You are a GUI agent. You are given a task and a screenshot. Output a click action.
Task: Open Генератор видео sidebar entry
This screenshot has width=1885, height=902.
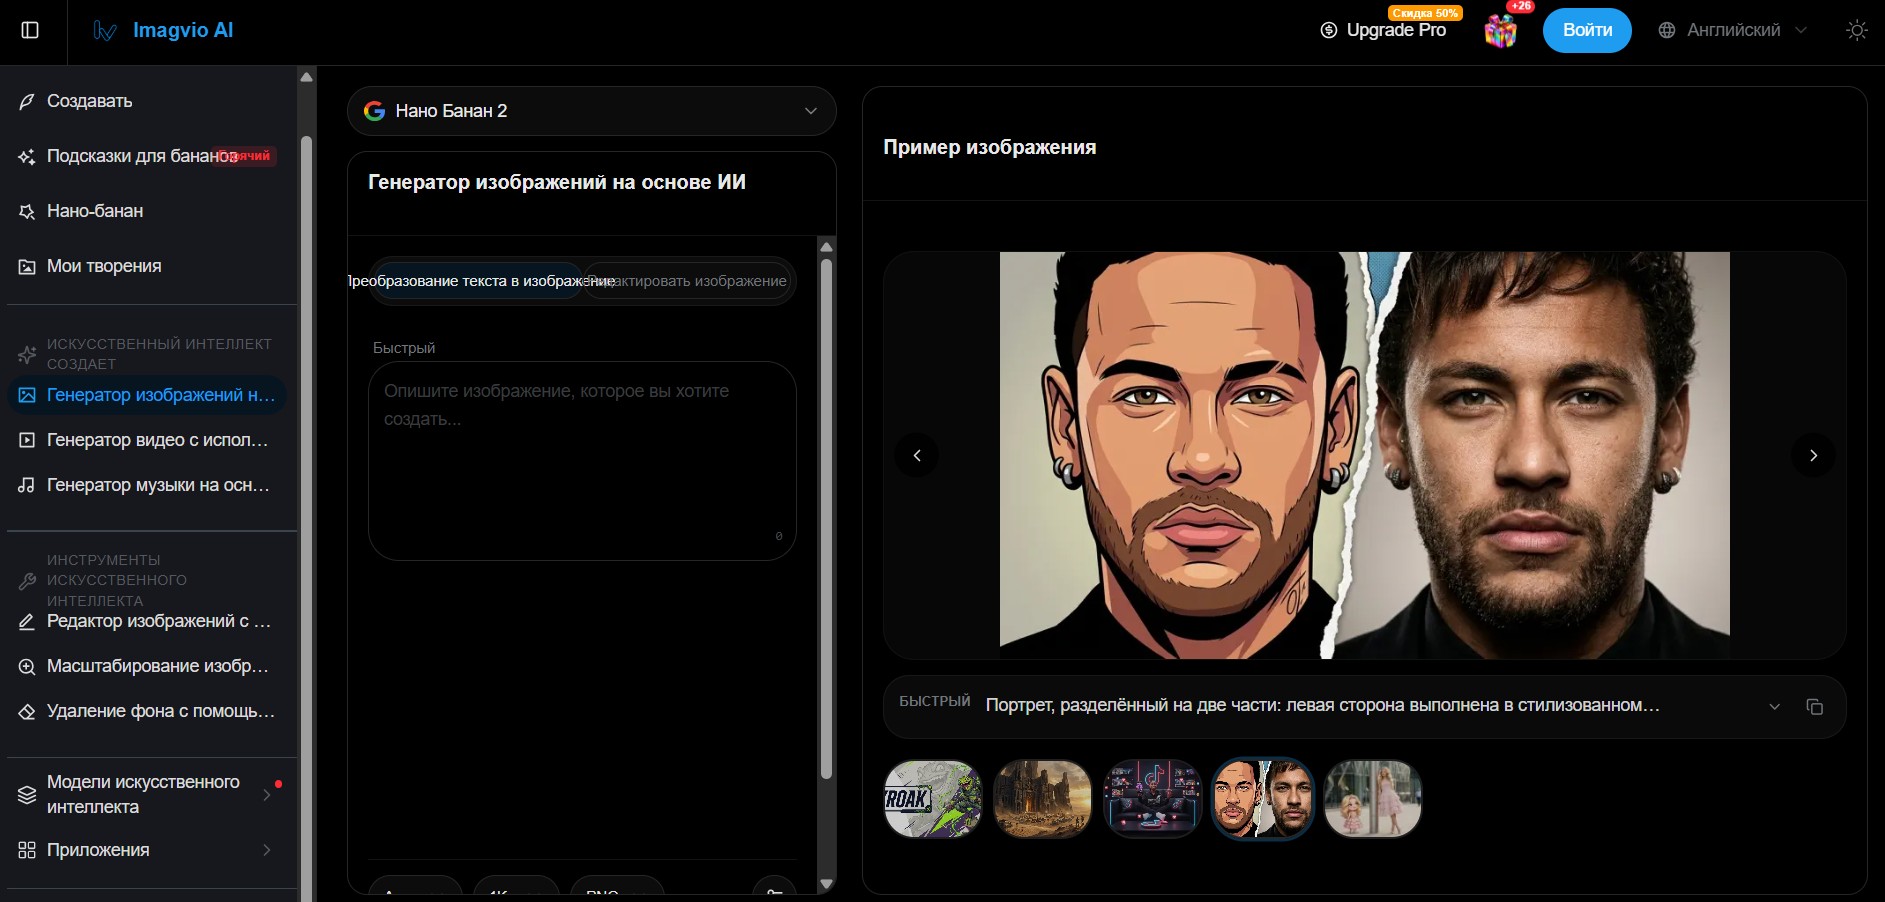pyautogui.click(x=148, y=440)
